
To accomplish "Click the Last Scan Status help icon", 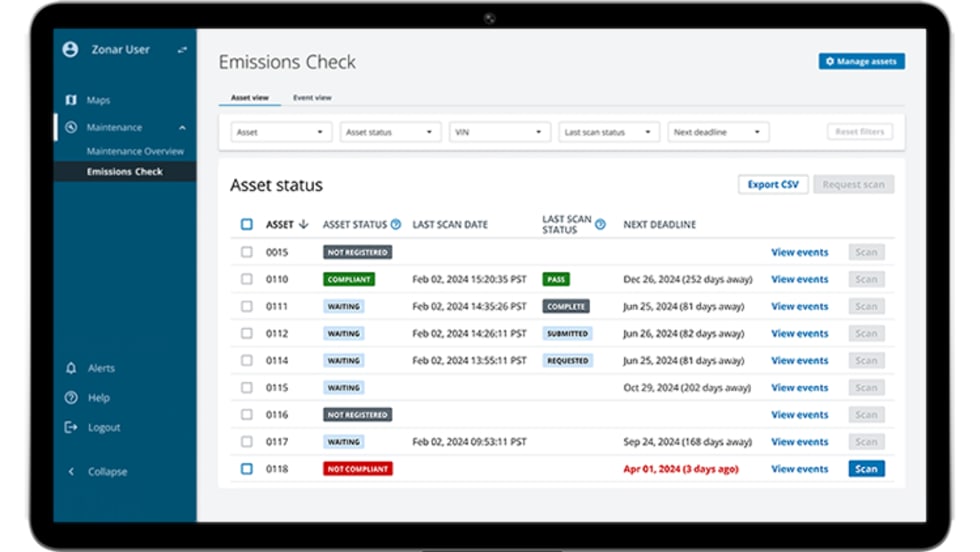I will pos(600,224).
